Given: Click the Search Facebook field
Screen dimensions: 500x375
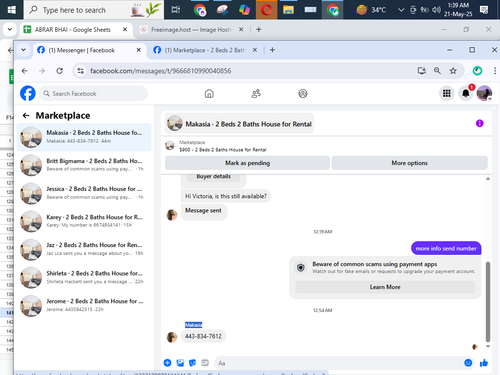Looking at the screenshot, I should coord(94,93).
